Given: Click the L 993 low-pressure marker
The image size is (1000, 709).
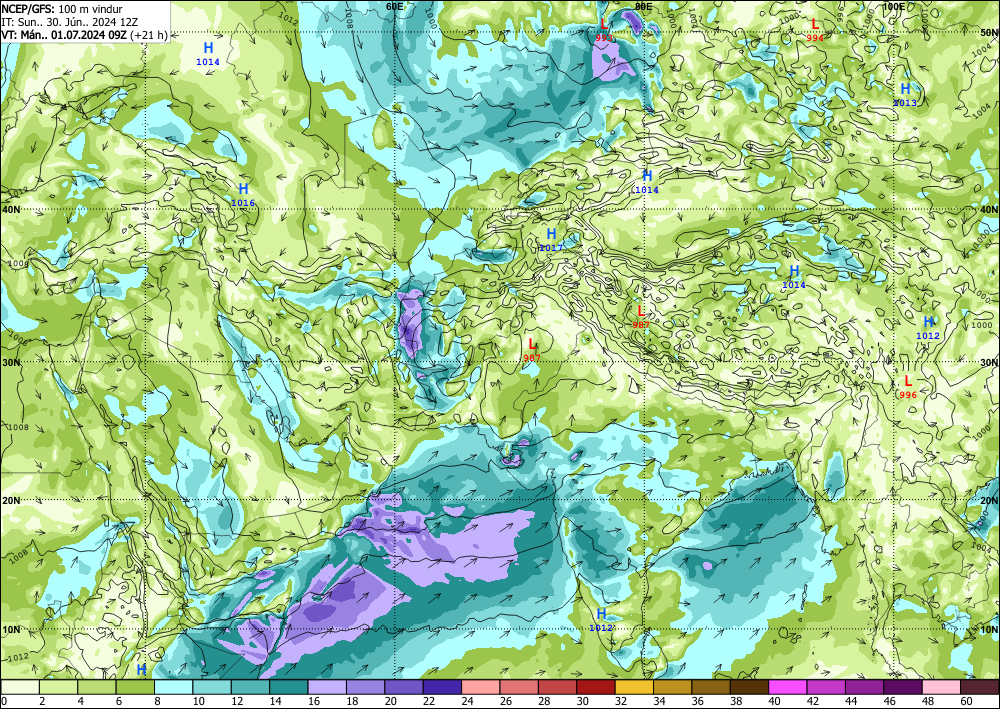Looking at the screenshot, I should (604, 29).
